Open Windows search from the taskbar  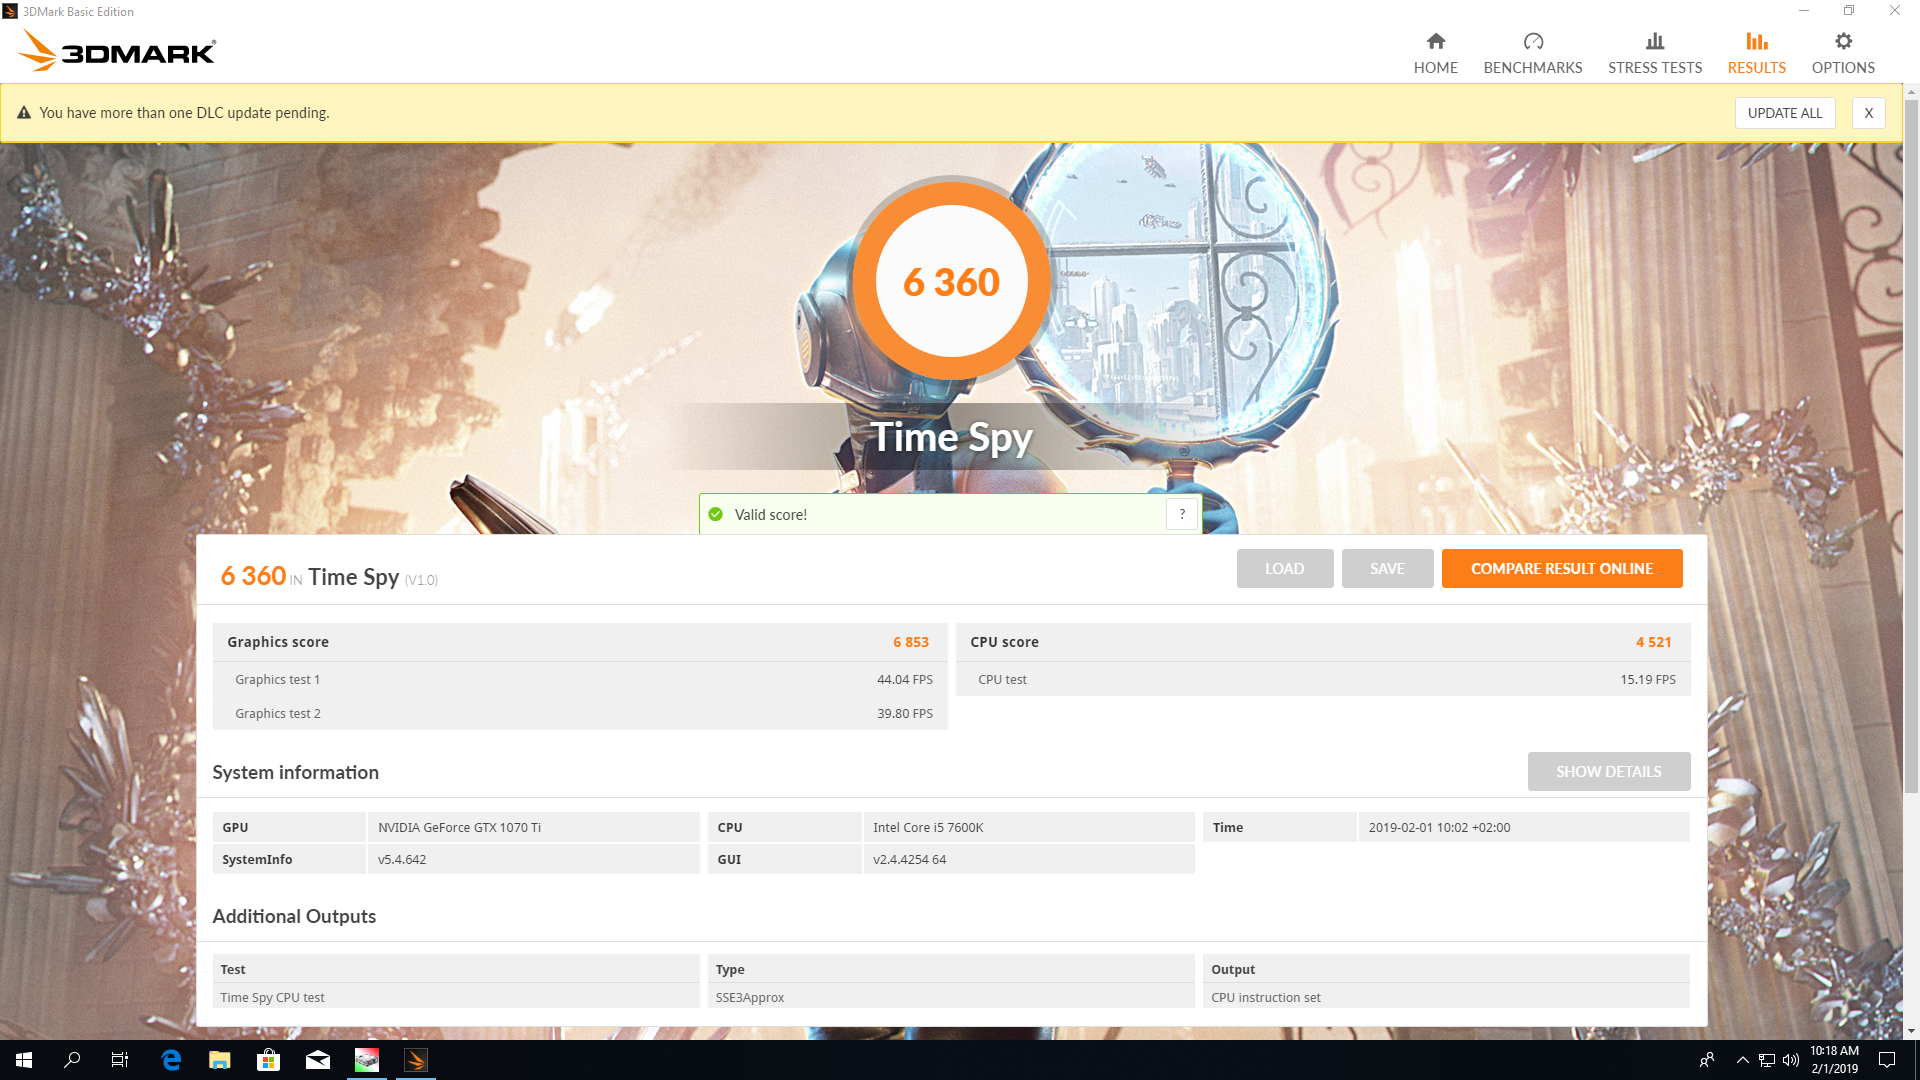coord(72,1060)
